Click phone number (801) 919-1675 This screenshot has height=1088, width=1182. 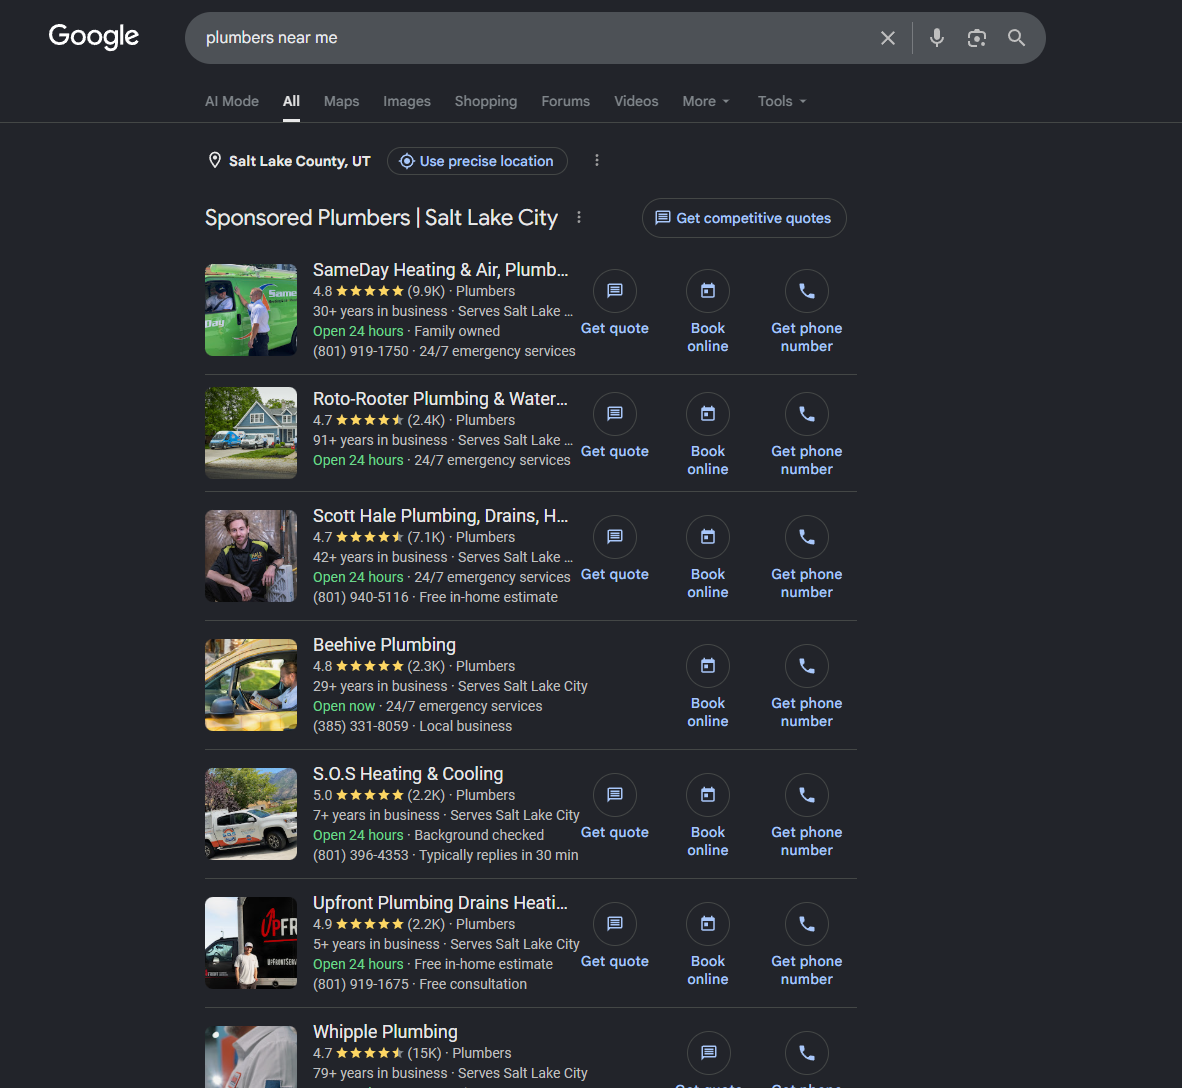tap(361, 983)
